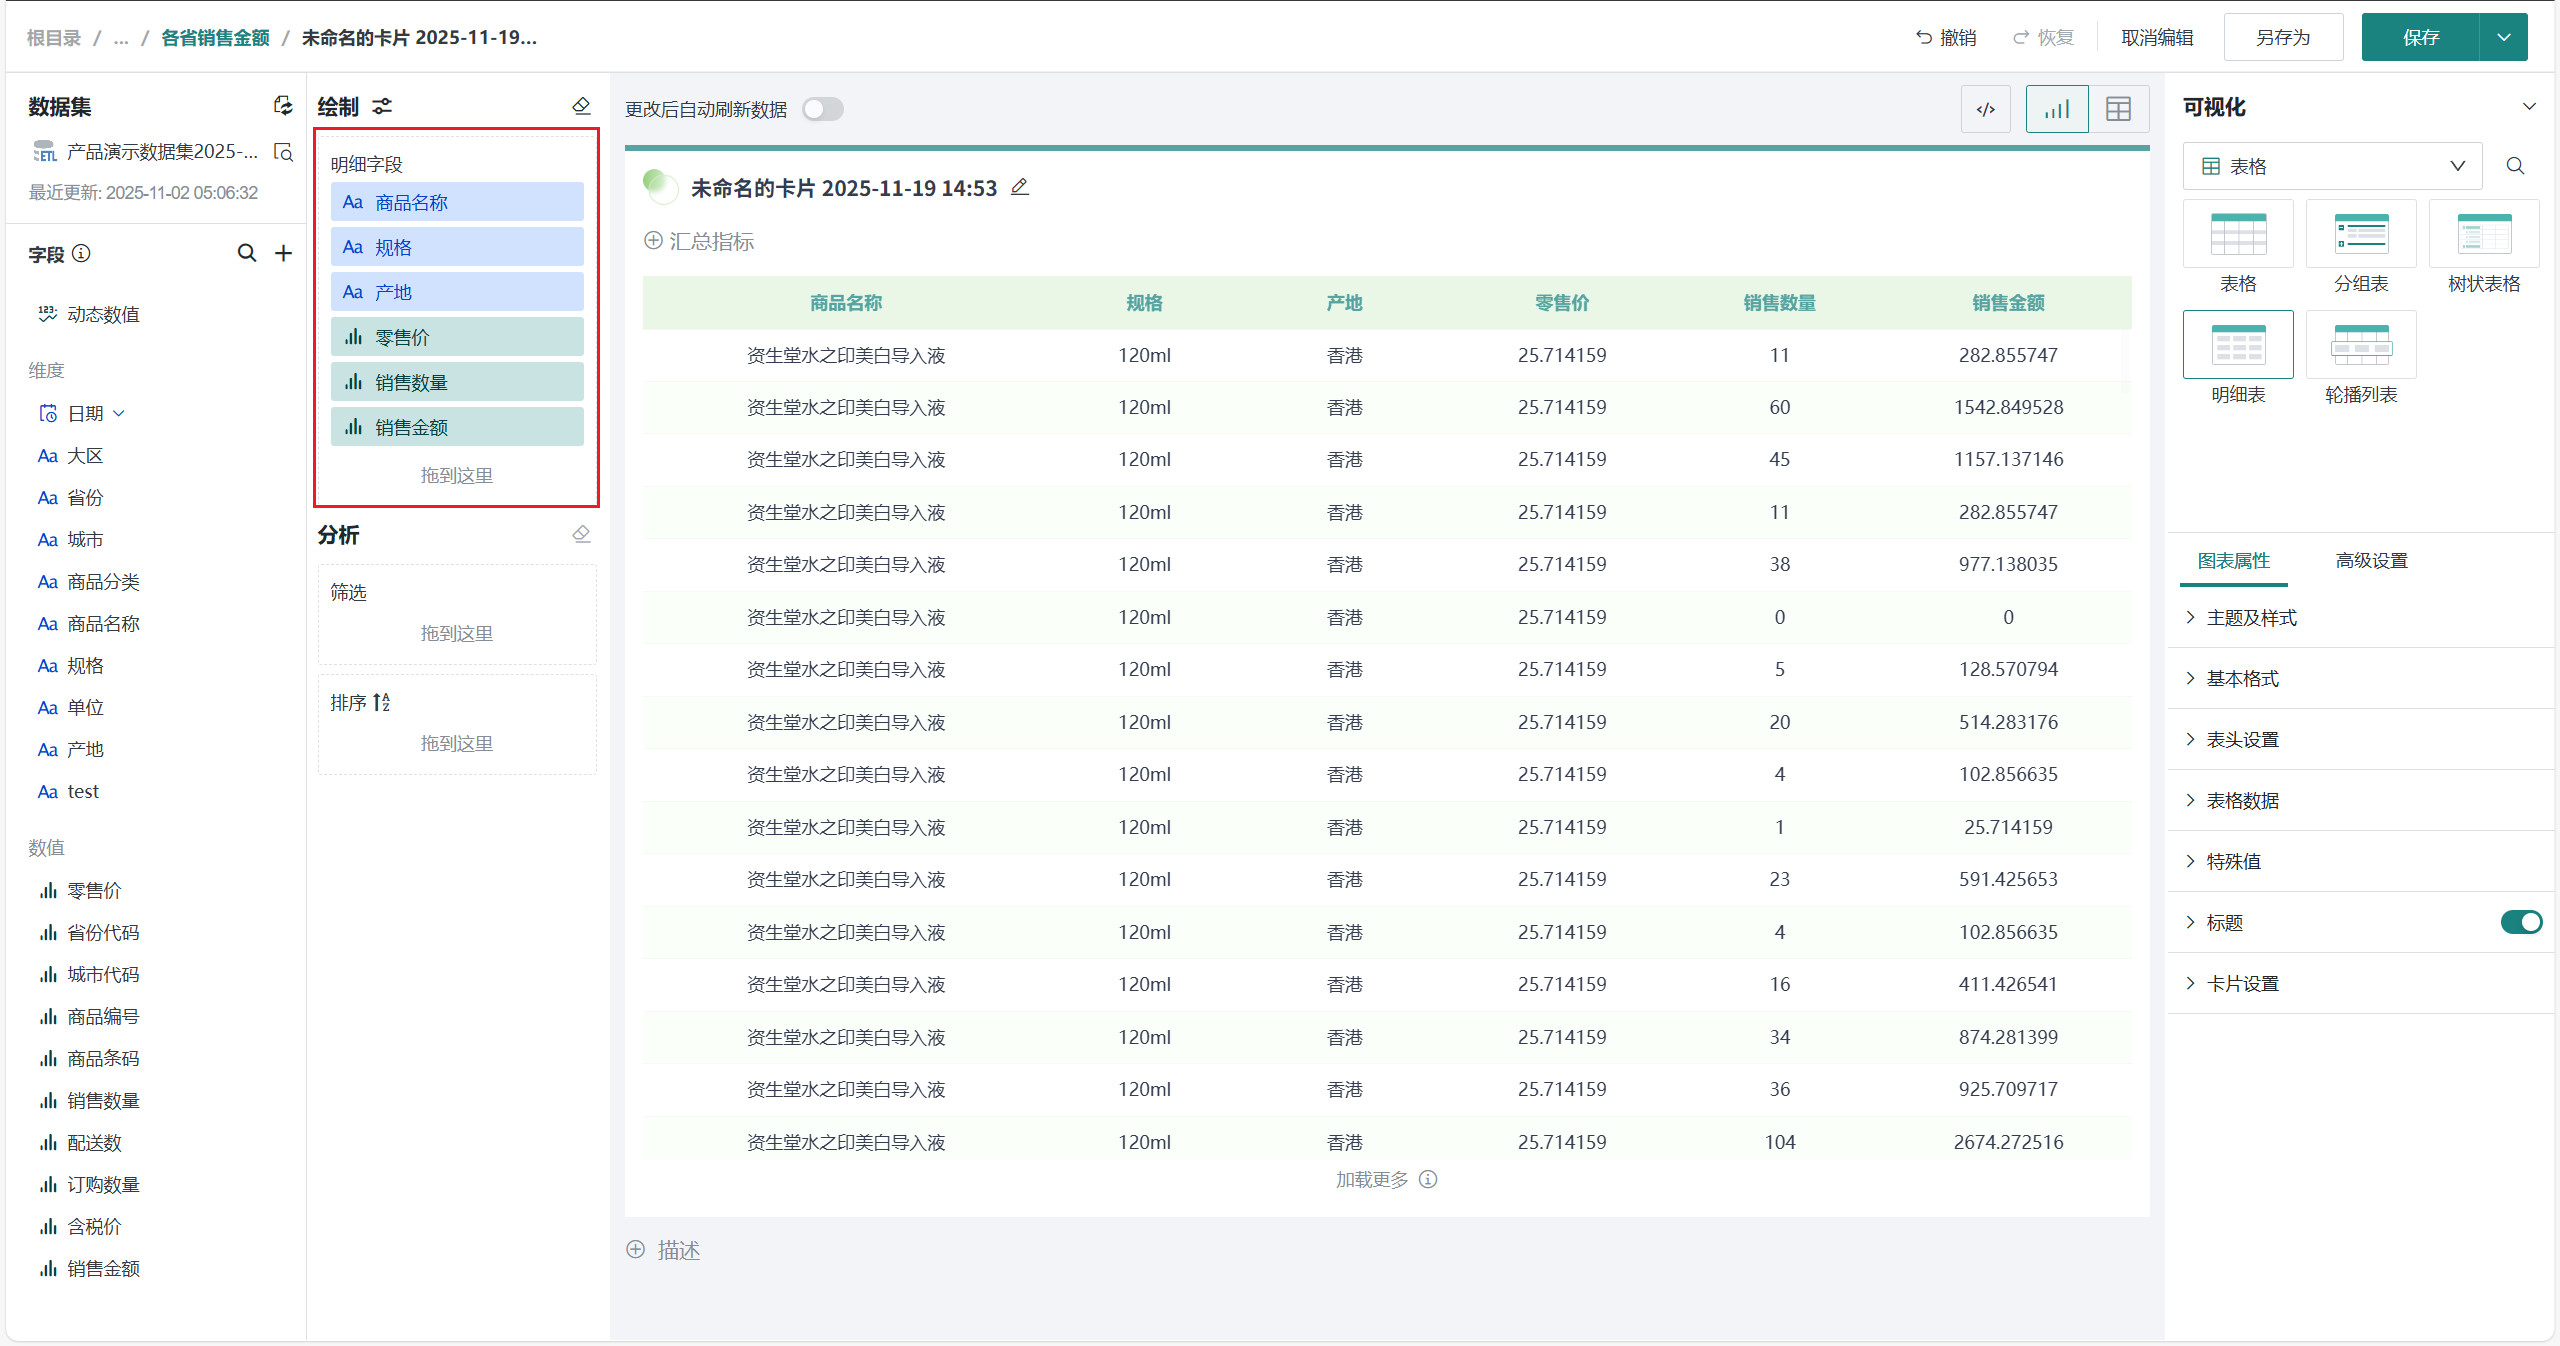Screen dimensions: 2560x1346
Task: Open the 表格 chart type dropdown
Action: point(2331,166)
